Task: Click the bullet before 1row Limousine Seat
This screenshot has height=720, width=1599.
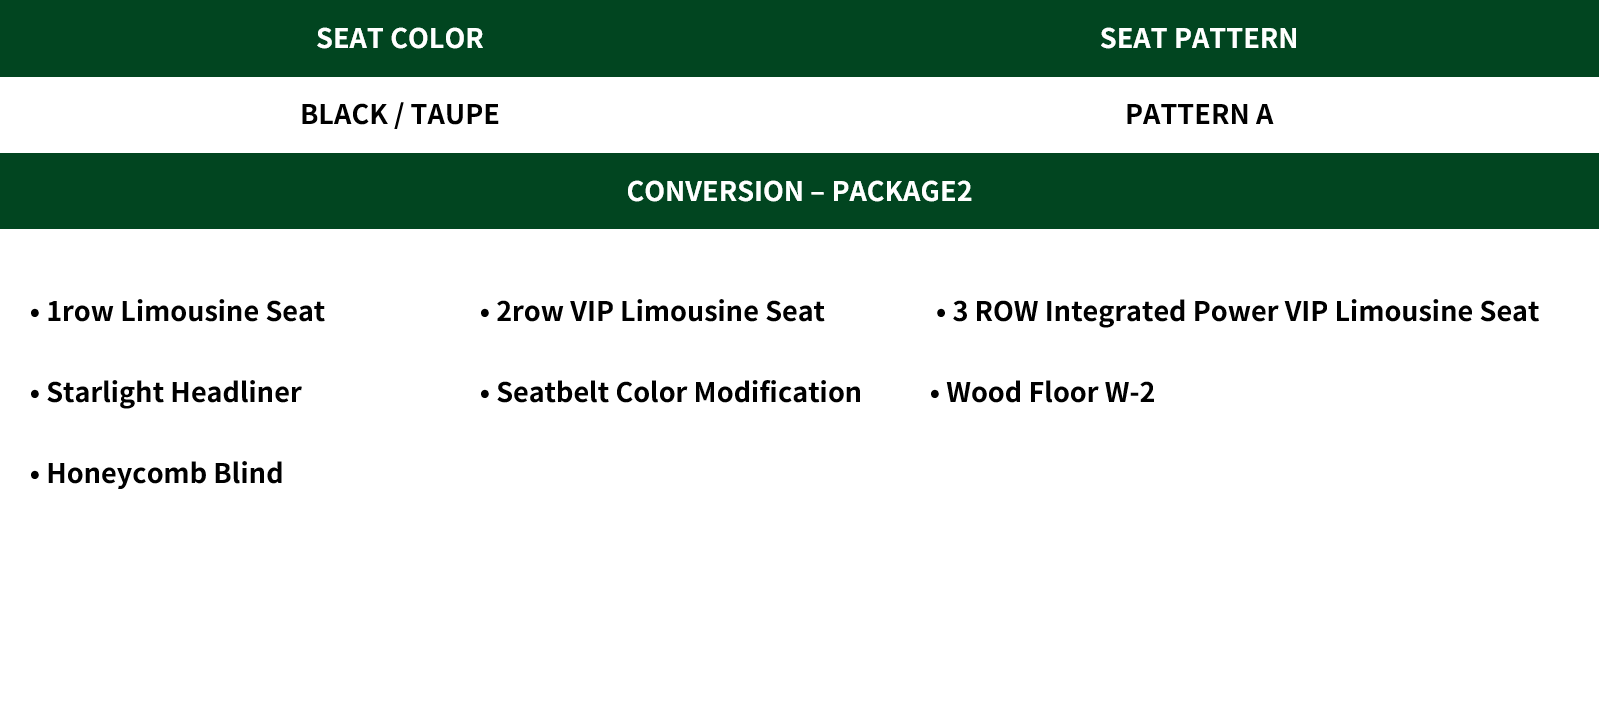Action: 35,314
